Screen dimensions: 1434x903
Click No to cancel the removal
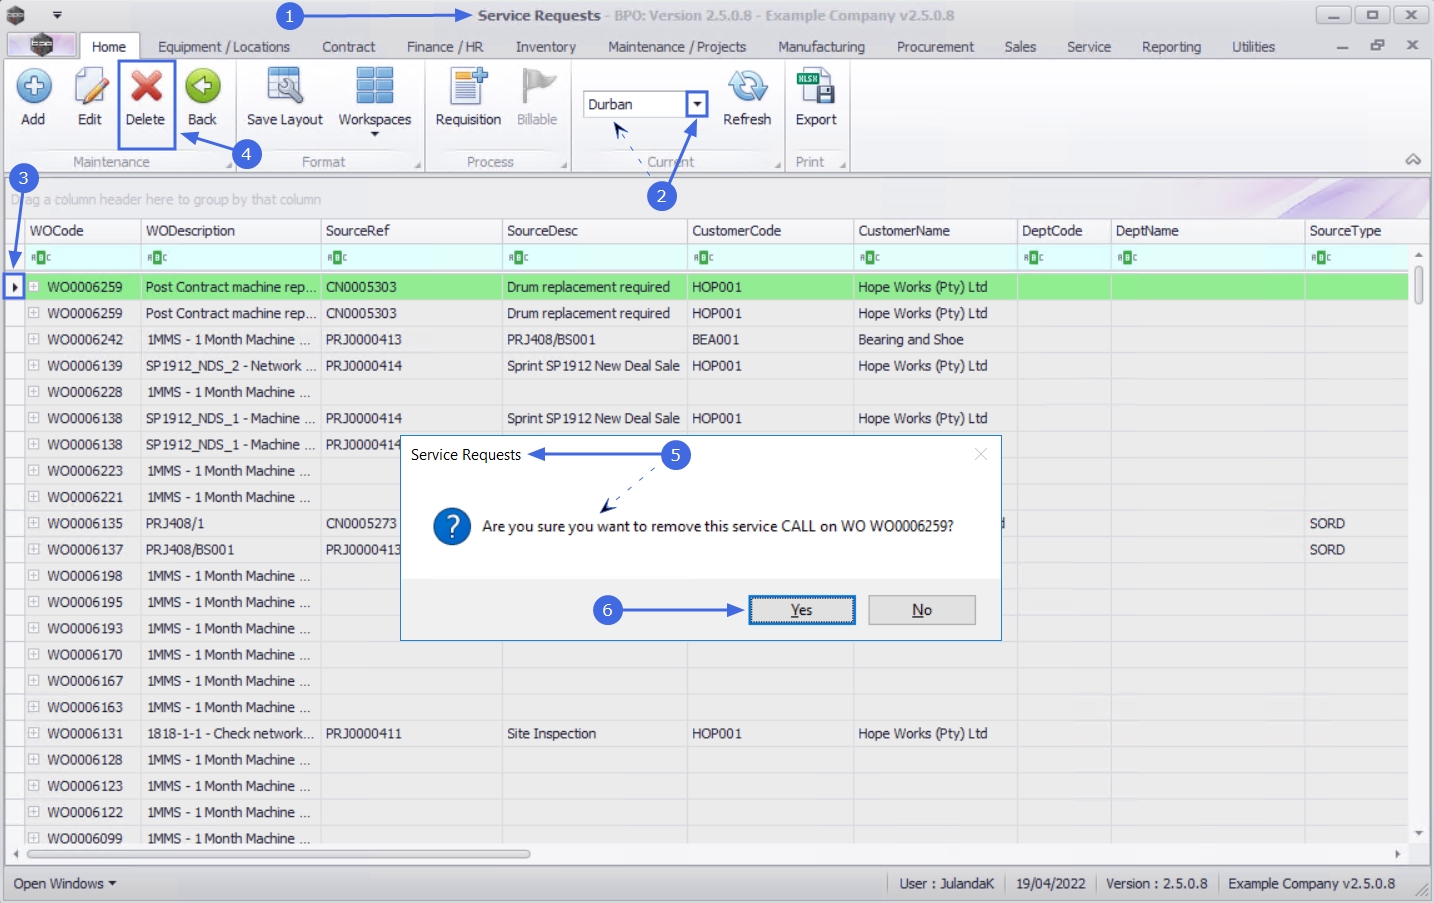click(922, 610)
